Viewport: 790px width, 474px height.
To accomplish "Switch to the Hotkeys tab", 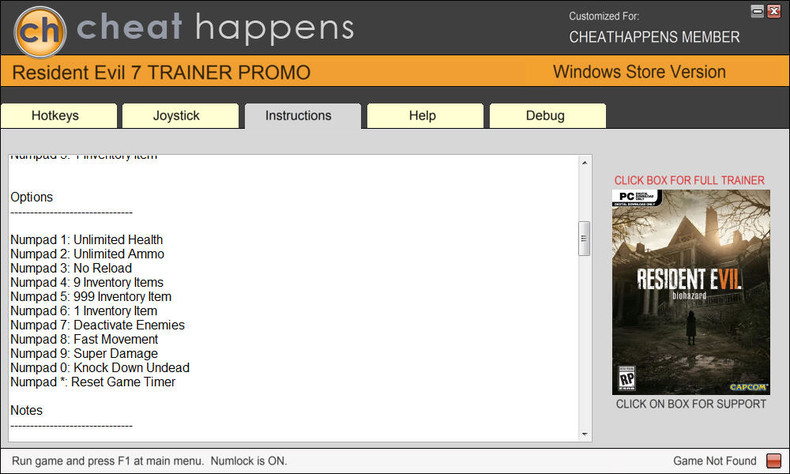I will tap(59, 116).
